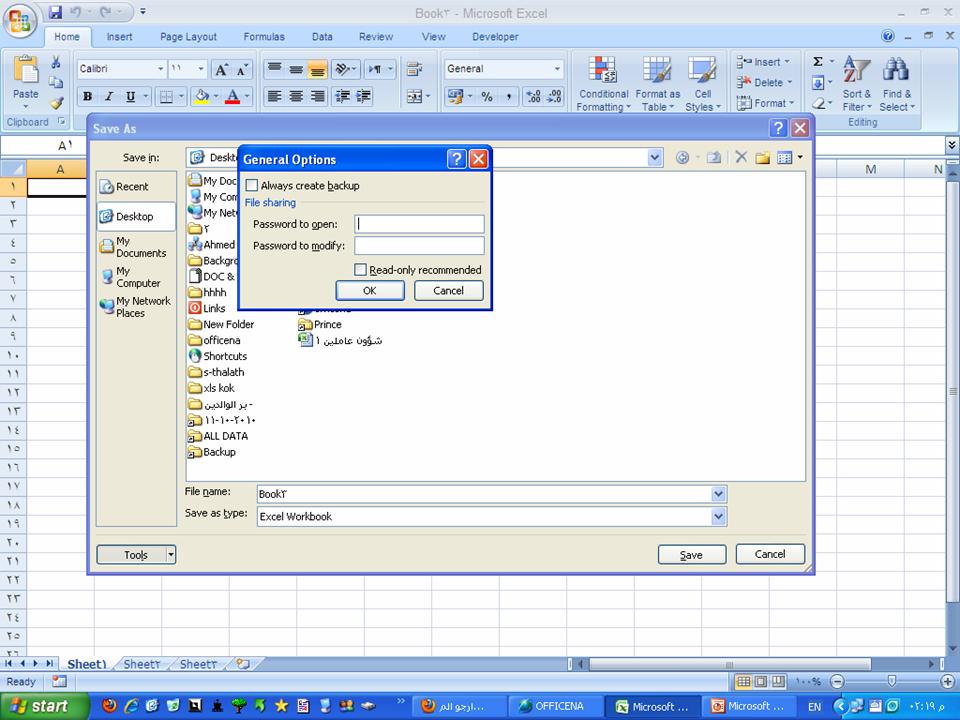
Task: Click the Office button logo
Action: pos(20,22)
